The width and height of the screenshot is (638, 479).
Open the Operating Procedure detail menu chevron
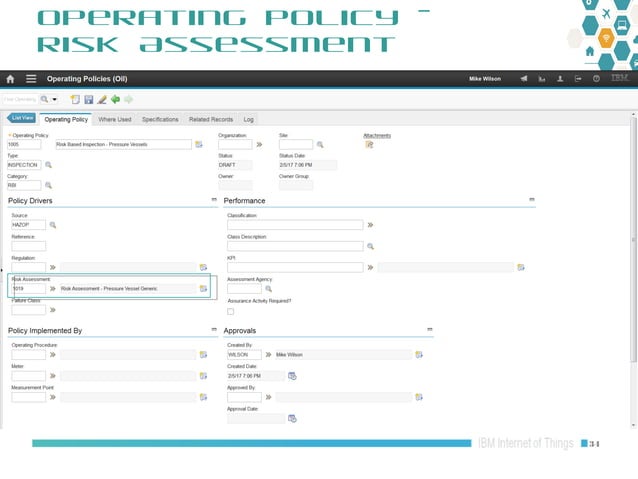coord(52,354)
